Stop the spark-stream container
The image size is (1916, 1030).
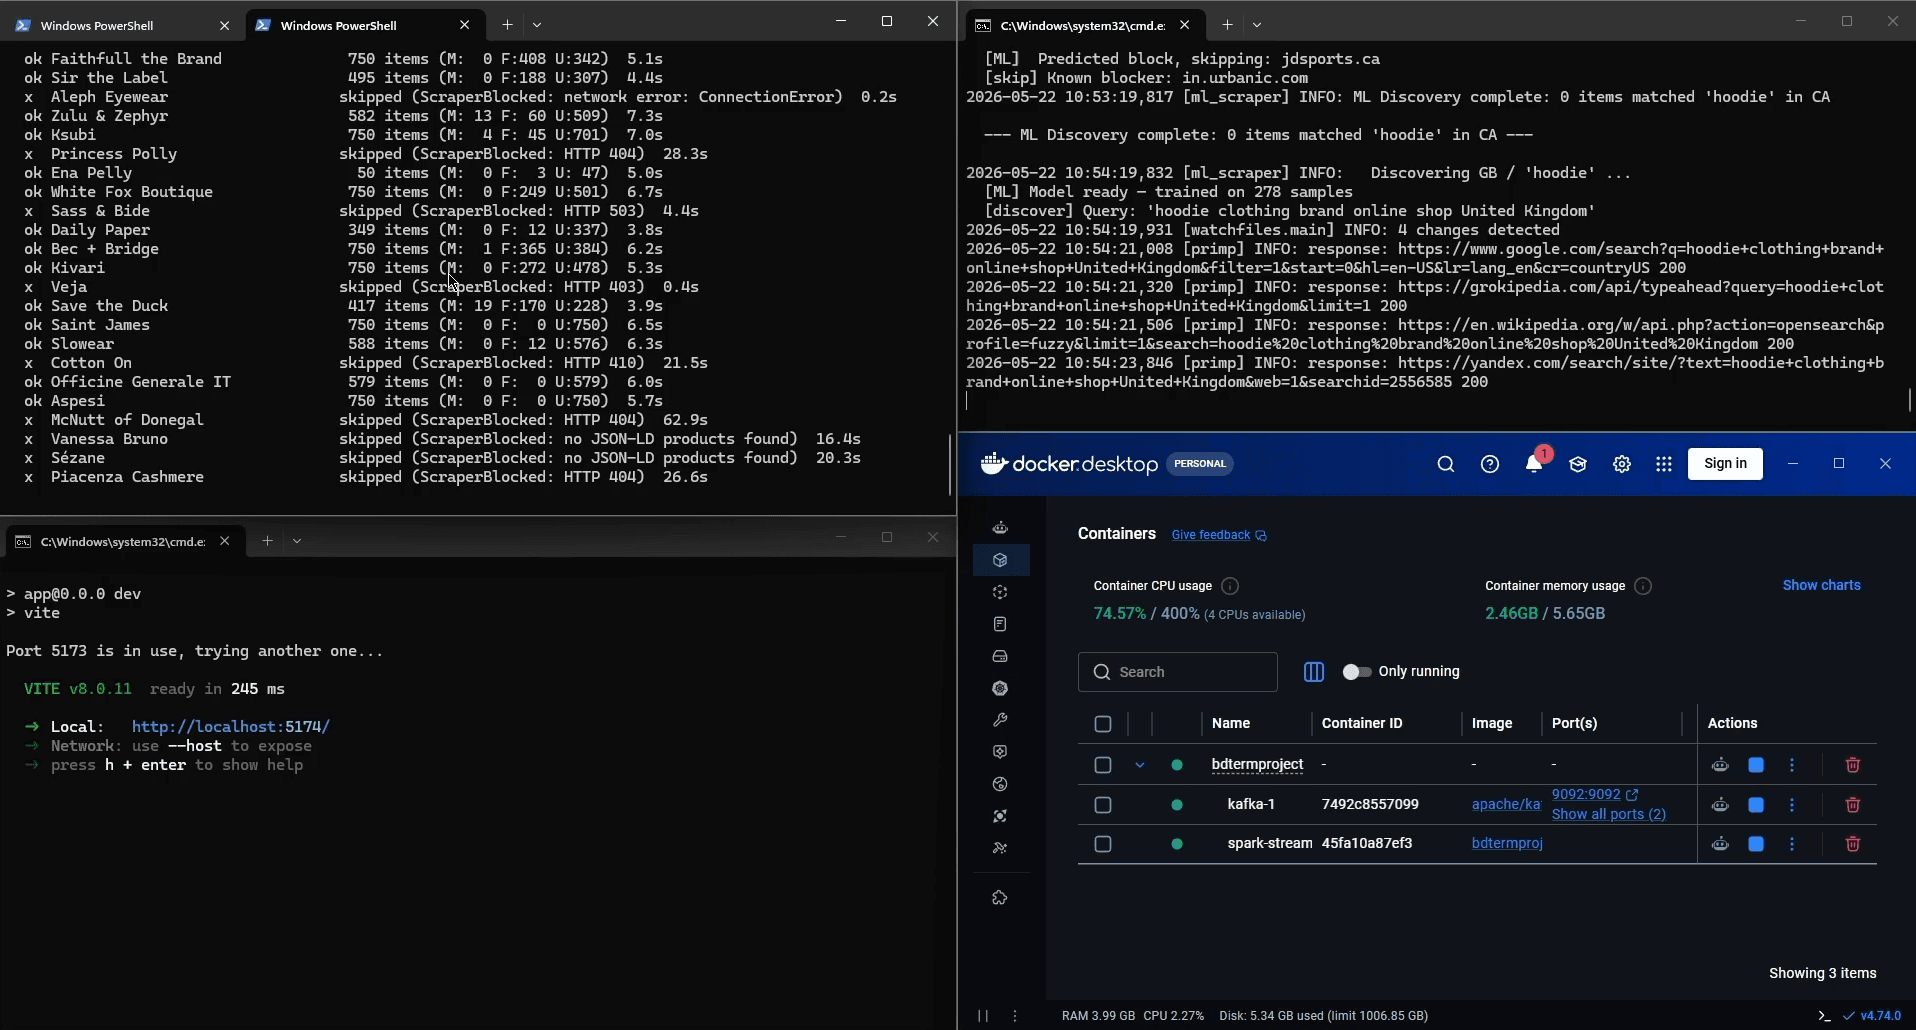[x=1756, y=844]
